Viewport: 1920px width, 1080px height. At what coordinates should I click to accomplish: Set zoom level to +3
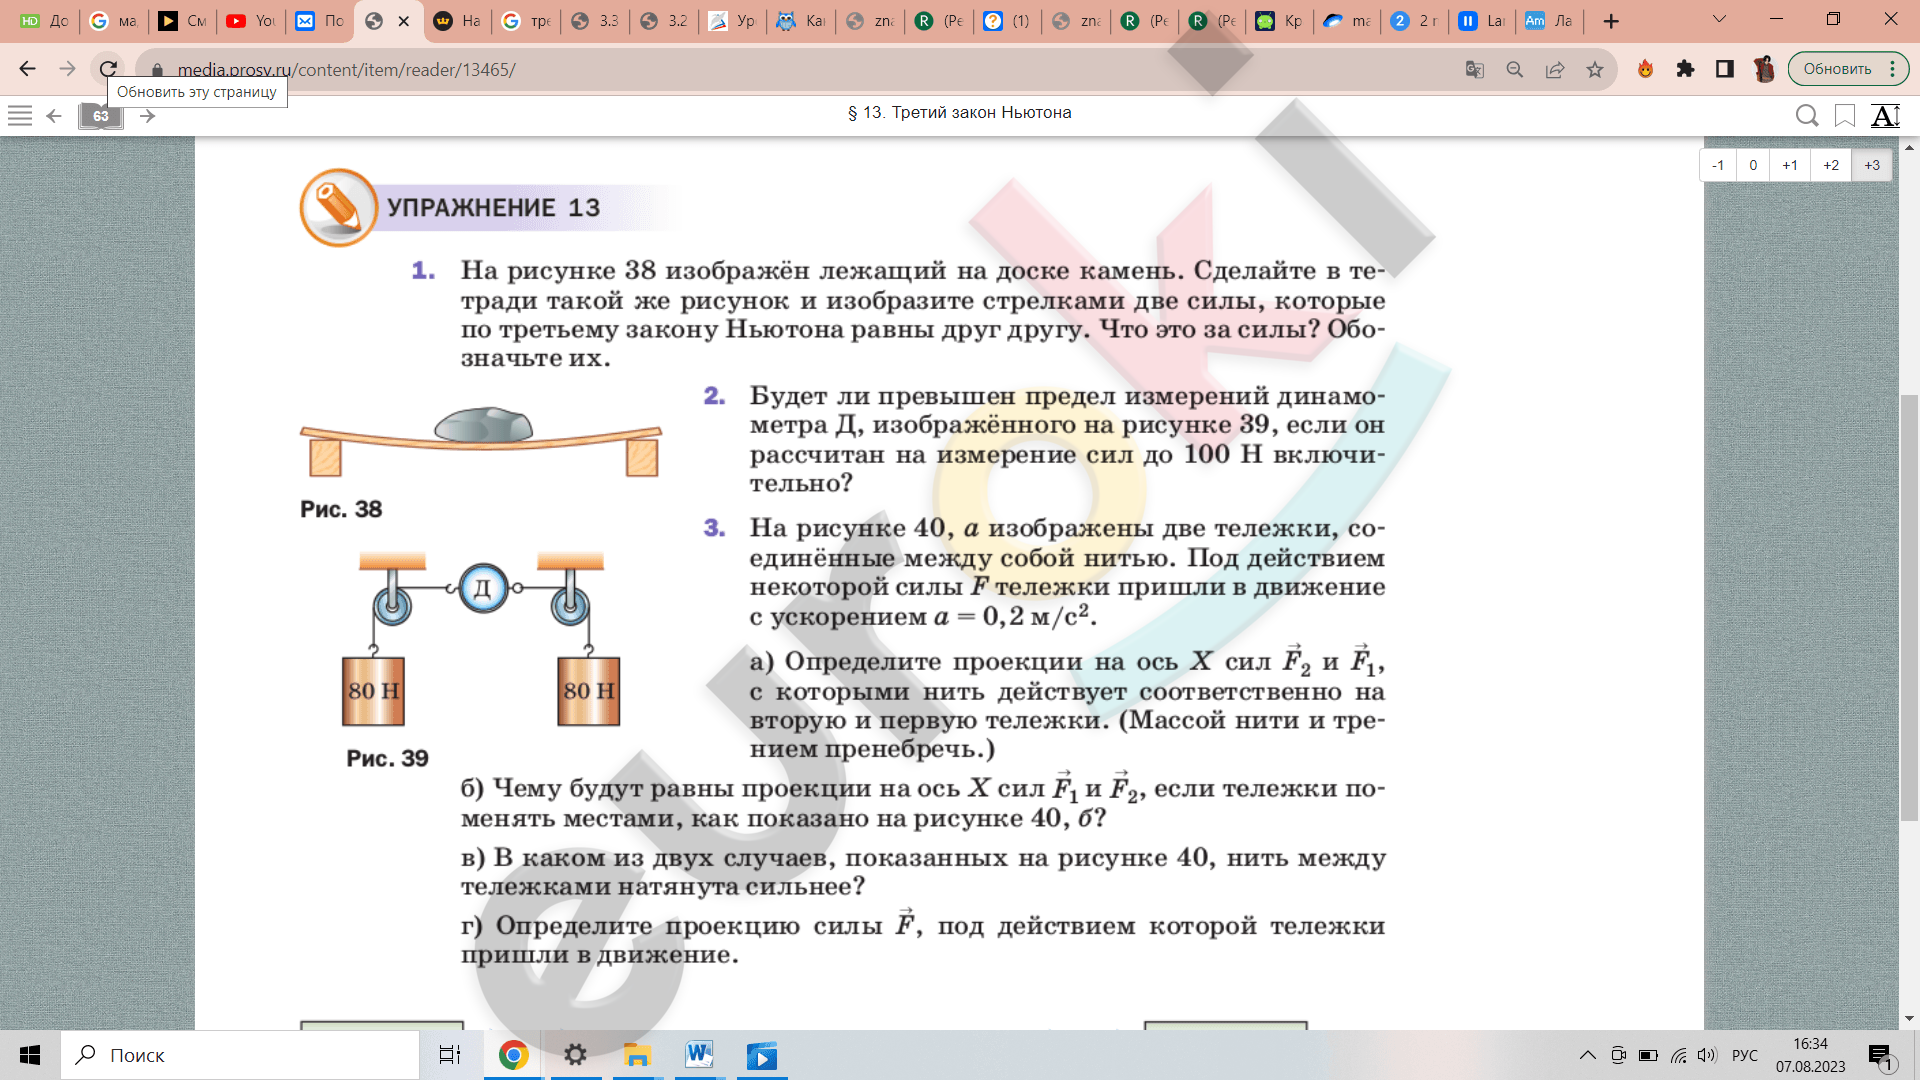click(x=1872, y=165)
